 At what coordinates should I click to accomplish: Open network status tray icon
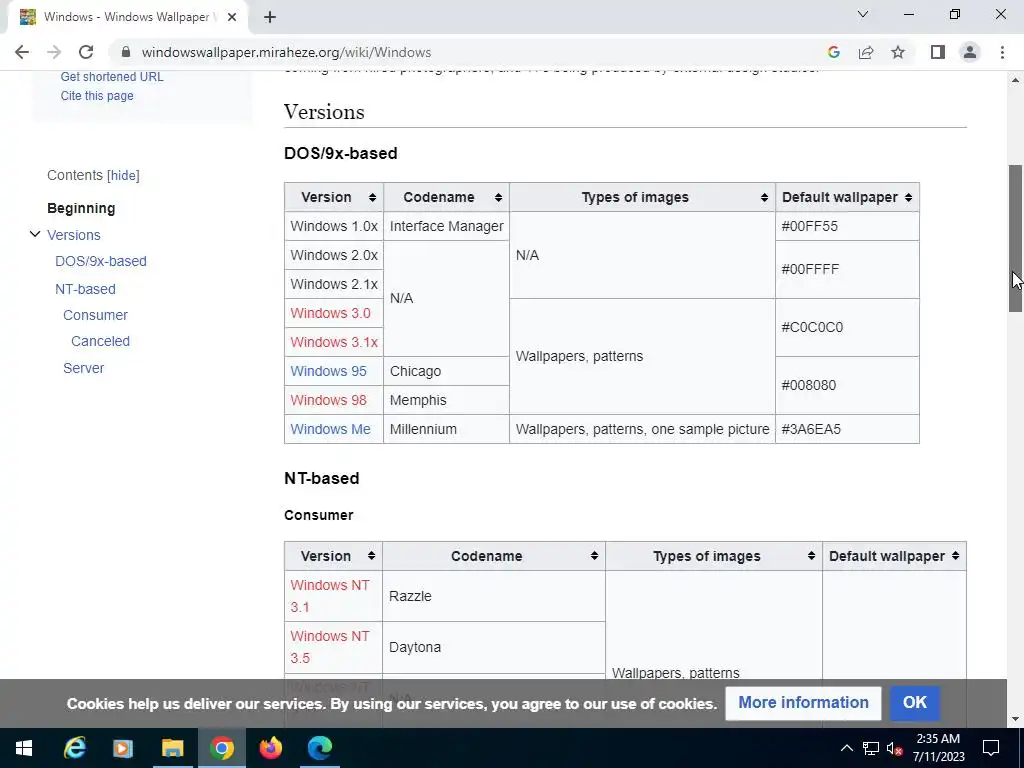coord(871,748)
